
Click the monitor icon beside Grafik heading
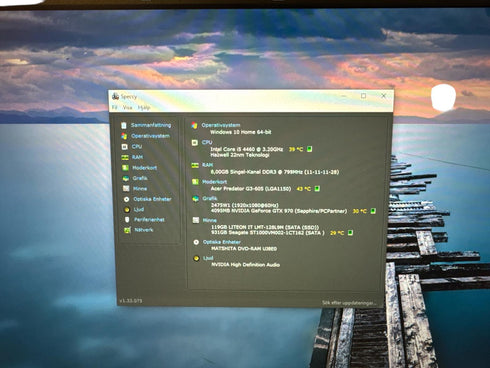click(x=196, y=199)
